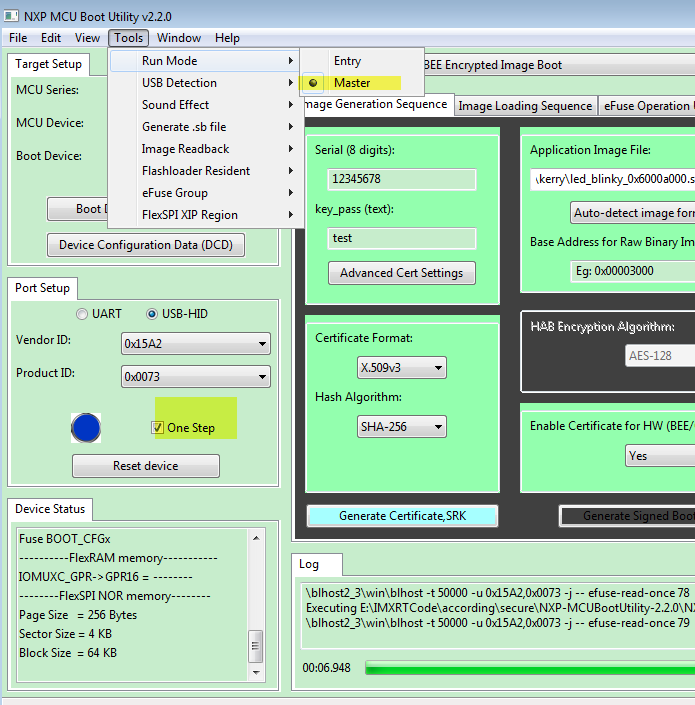Open the eFuse Group submenu
The height and width of the screenshot is (705, 695).
click(x=206, y=193)
